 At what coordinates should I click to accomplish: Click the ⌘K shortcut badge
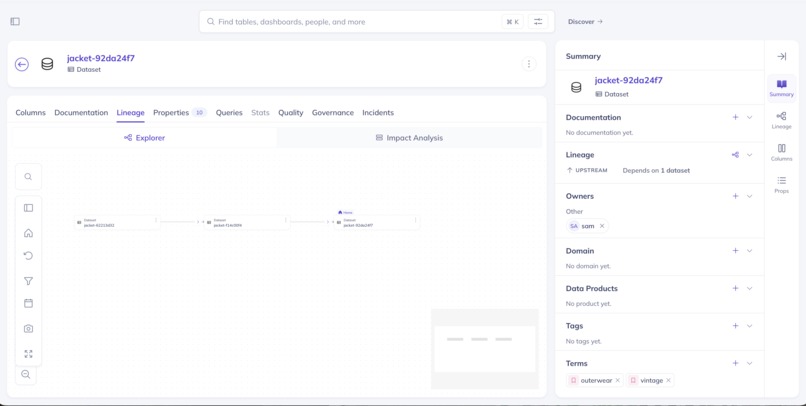coord(512,22)
